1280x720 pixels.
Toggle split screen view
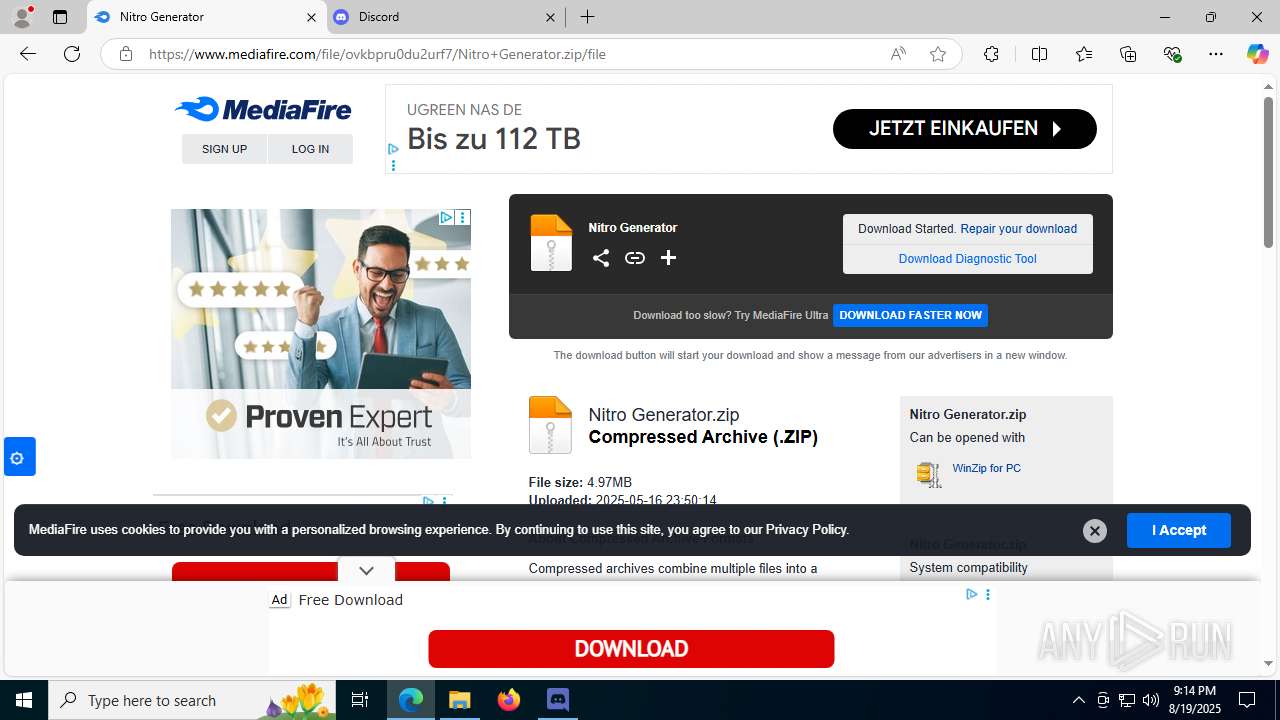click(1039, 54)
